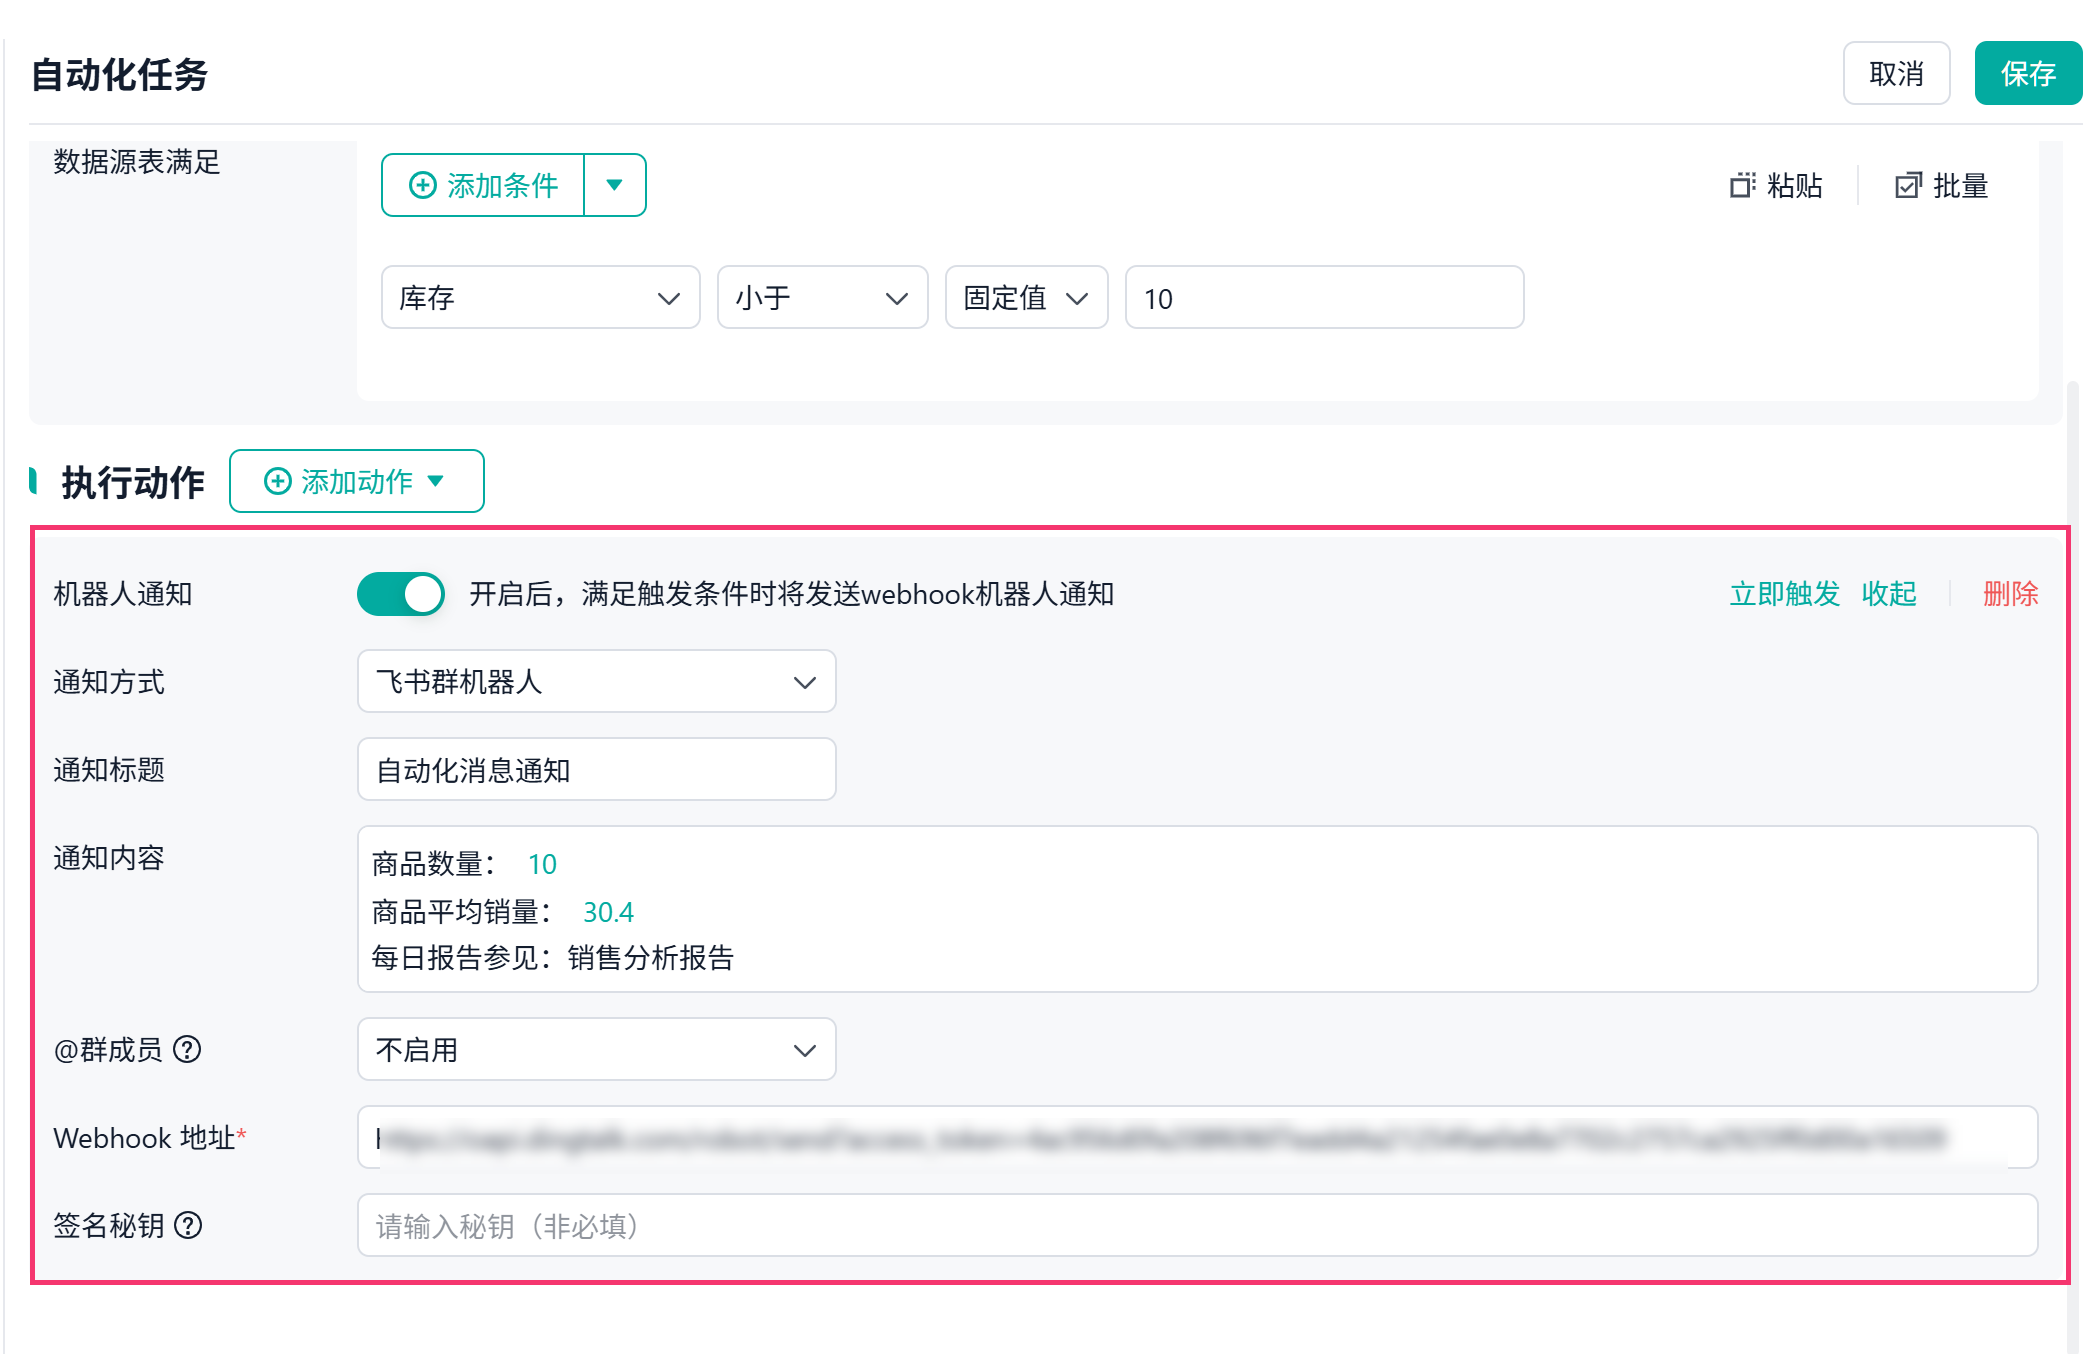Open the 固定值 type dropdown
The image size is (2091, 1354).
pyautogui.click(x=1026, y=297)
